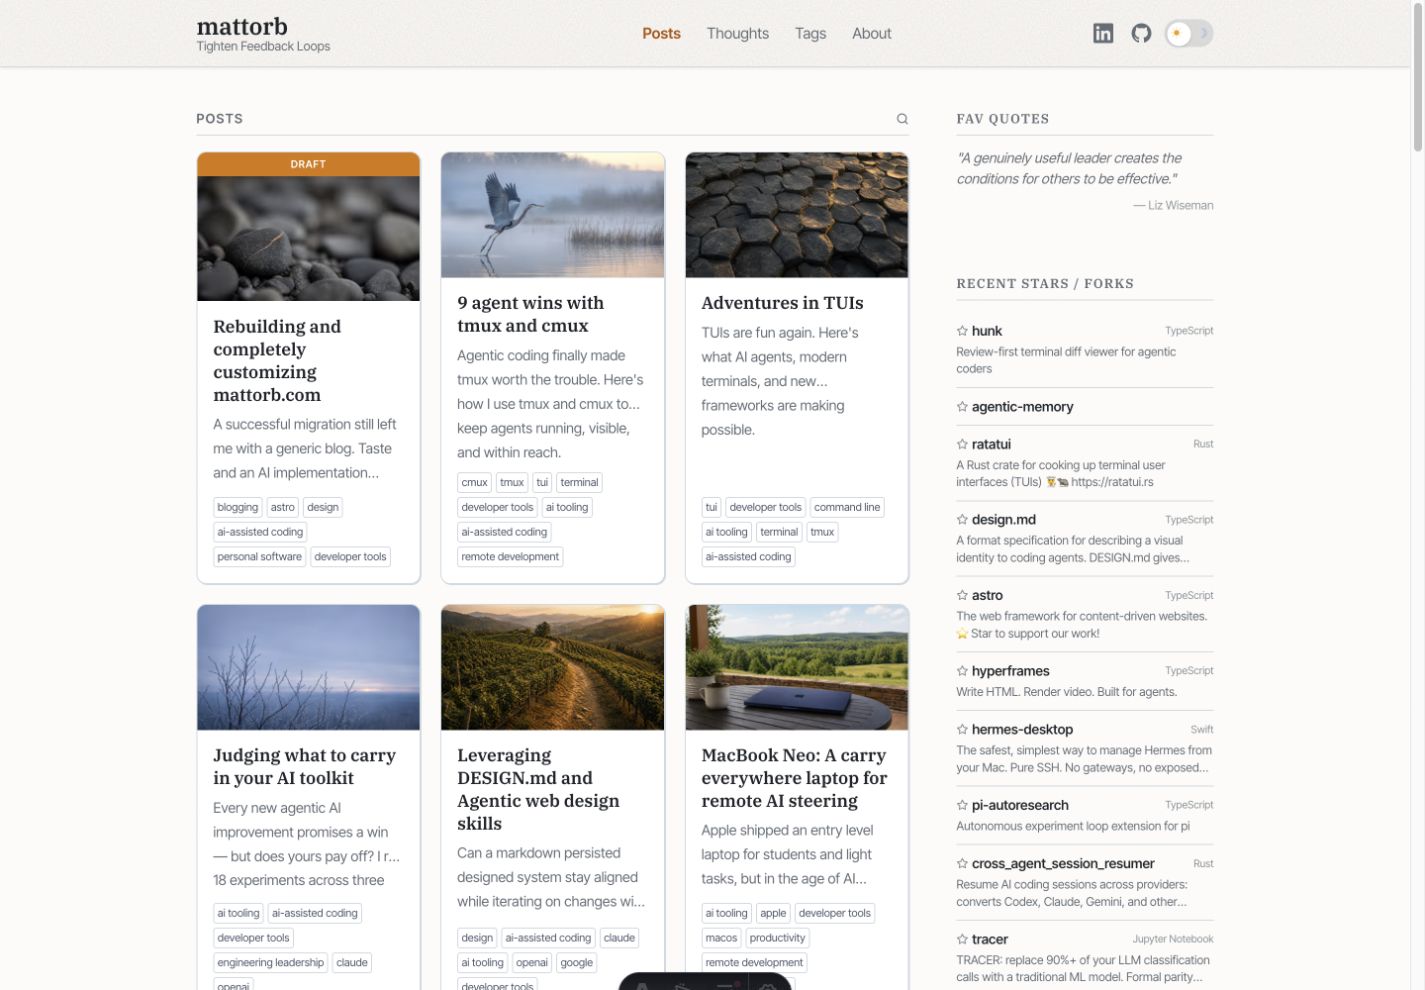
Task: Click the laptop on table thumbnail
Action: (x=796, y=667)
